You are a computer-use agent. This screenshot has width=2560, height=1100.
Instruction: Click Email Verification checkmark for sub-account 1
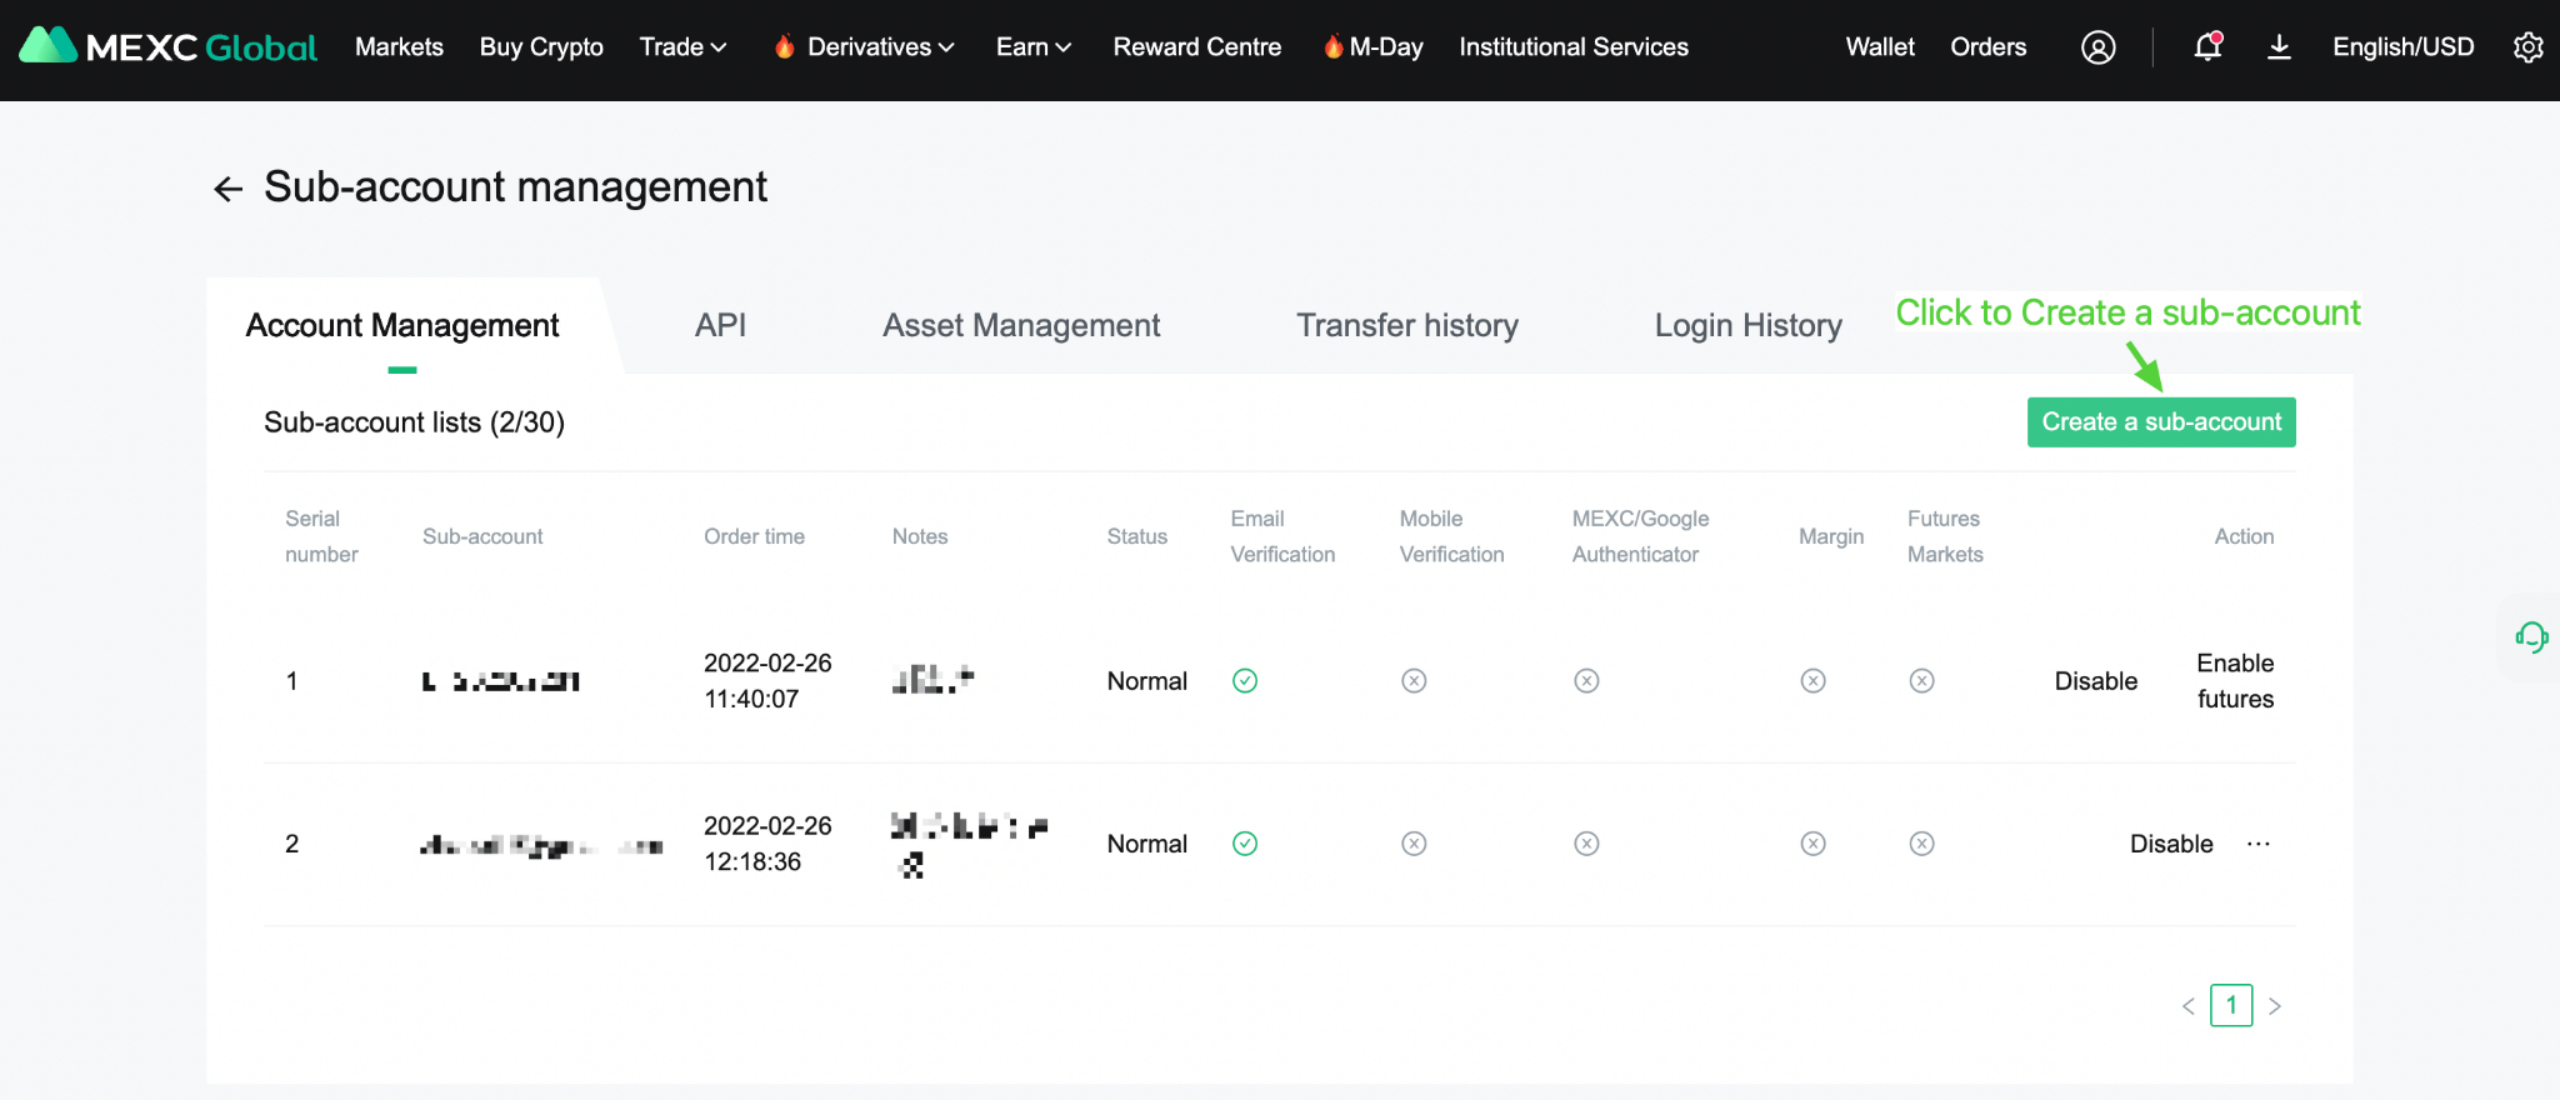(x=1244, y=681)
